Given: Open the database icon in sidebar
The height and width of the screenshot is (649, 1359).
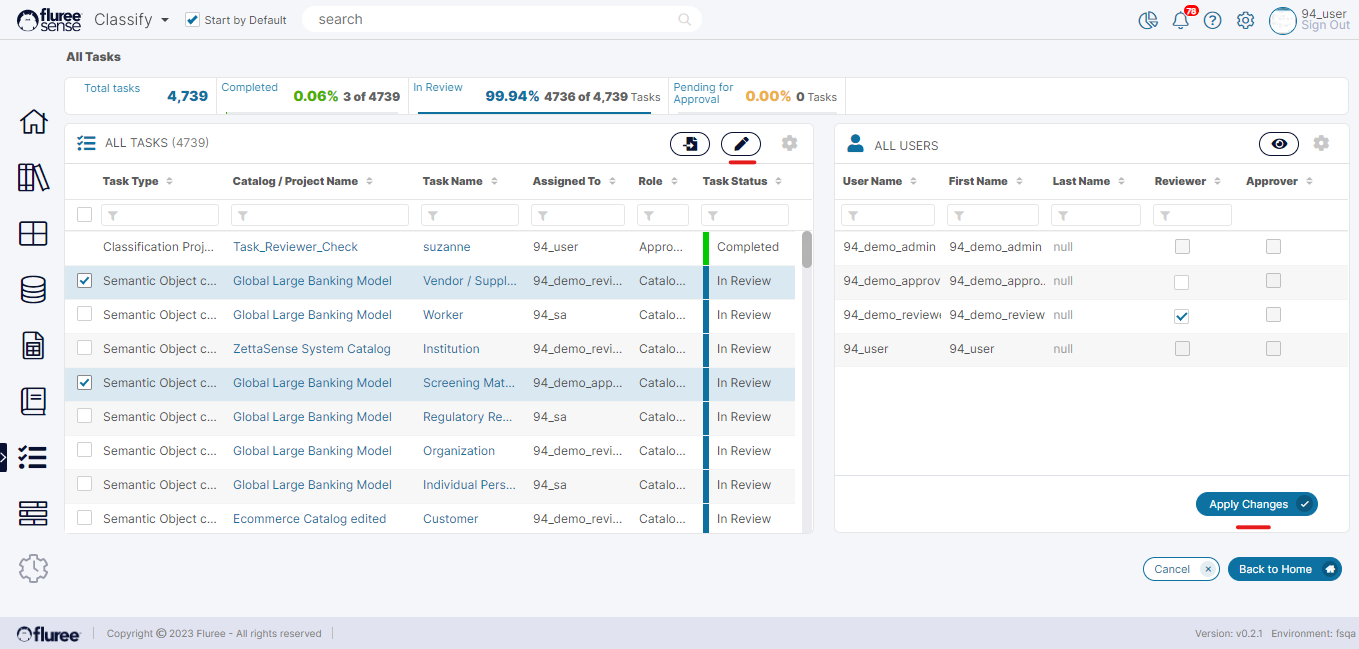Looking at the screenshot, I should tap(33, 290).
